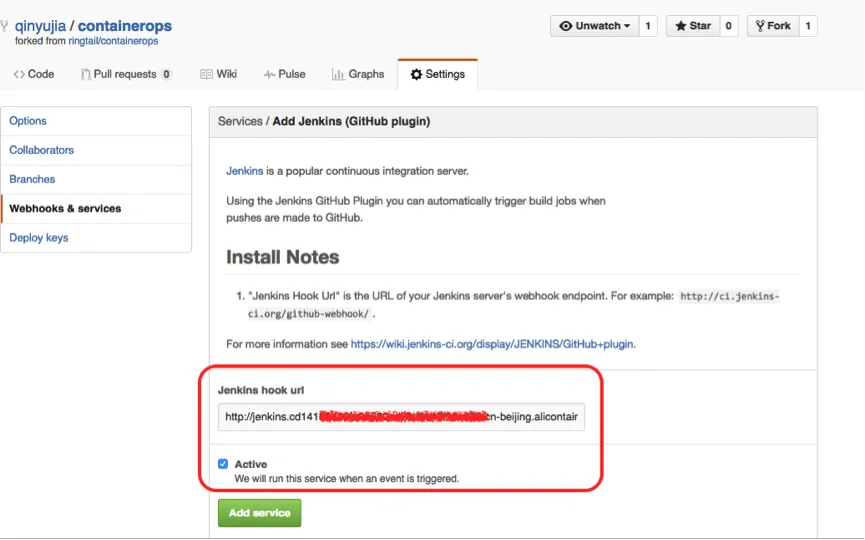Toggle the Active checkbox

click(x=223, y=464)
